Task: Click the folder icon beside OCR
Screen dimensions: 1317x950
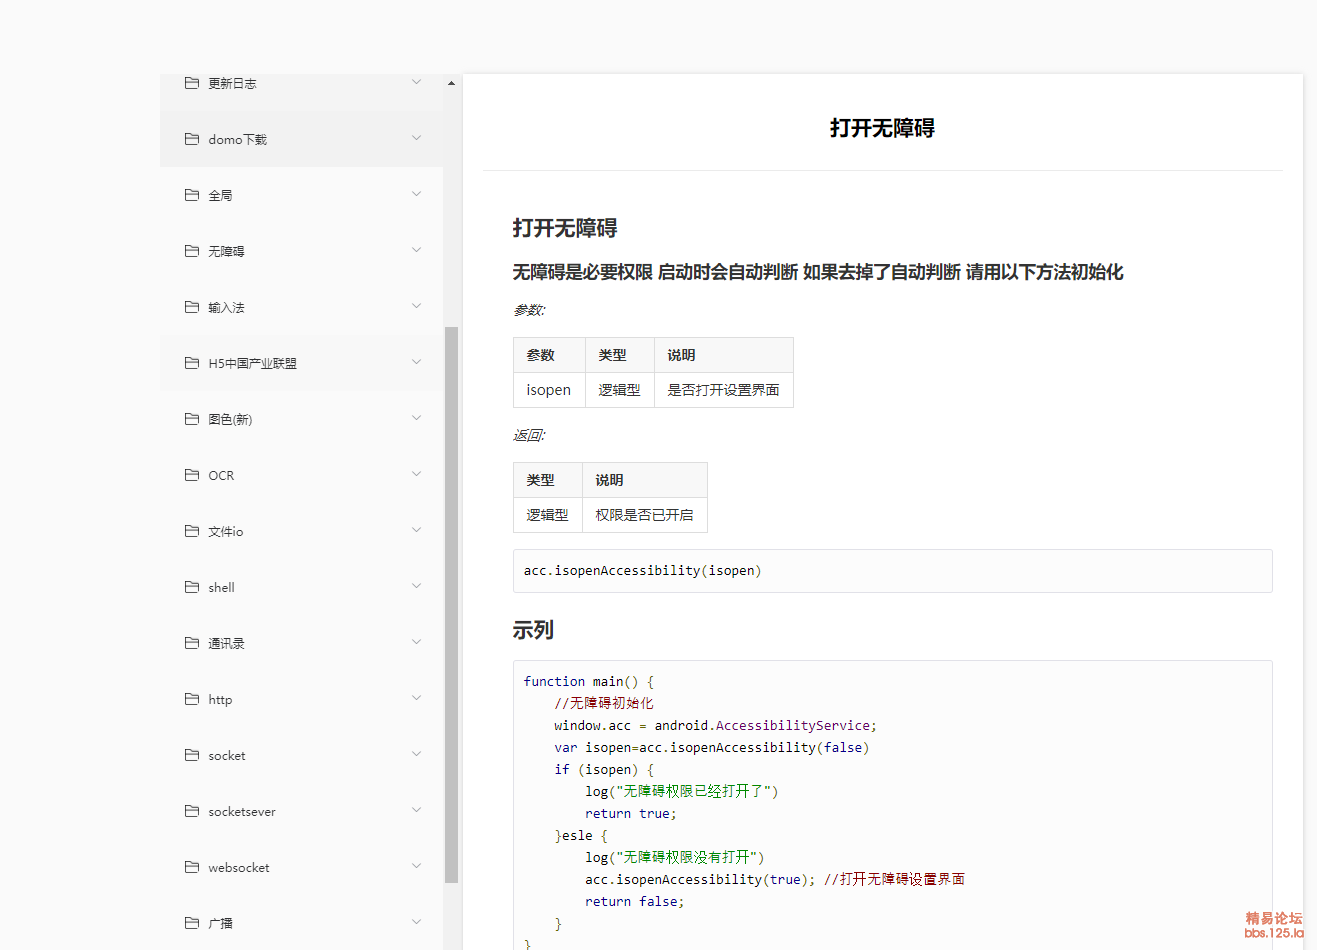Action: coord(192,475)
